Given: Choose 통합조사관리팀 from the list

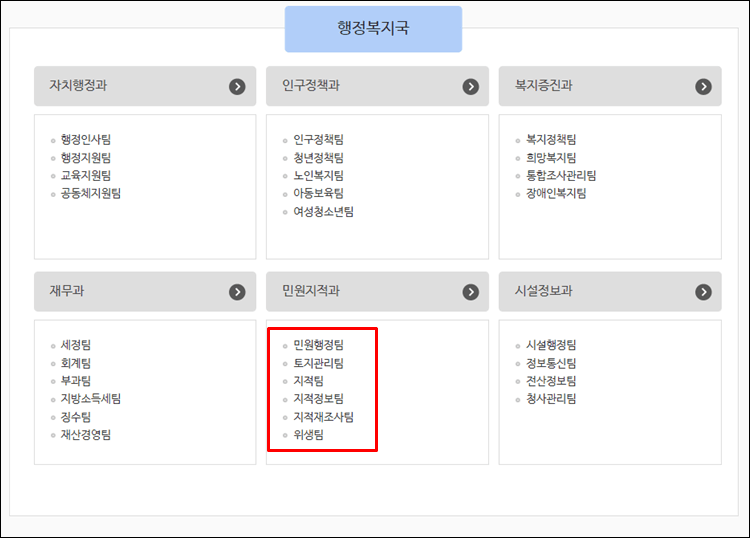Looking at the screenshot, I should 561,176.
